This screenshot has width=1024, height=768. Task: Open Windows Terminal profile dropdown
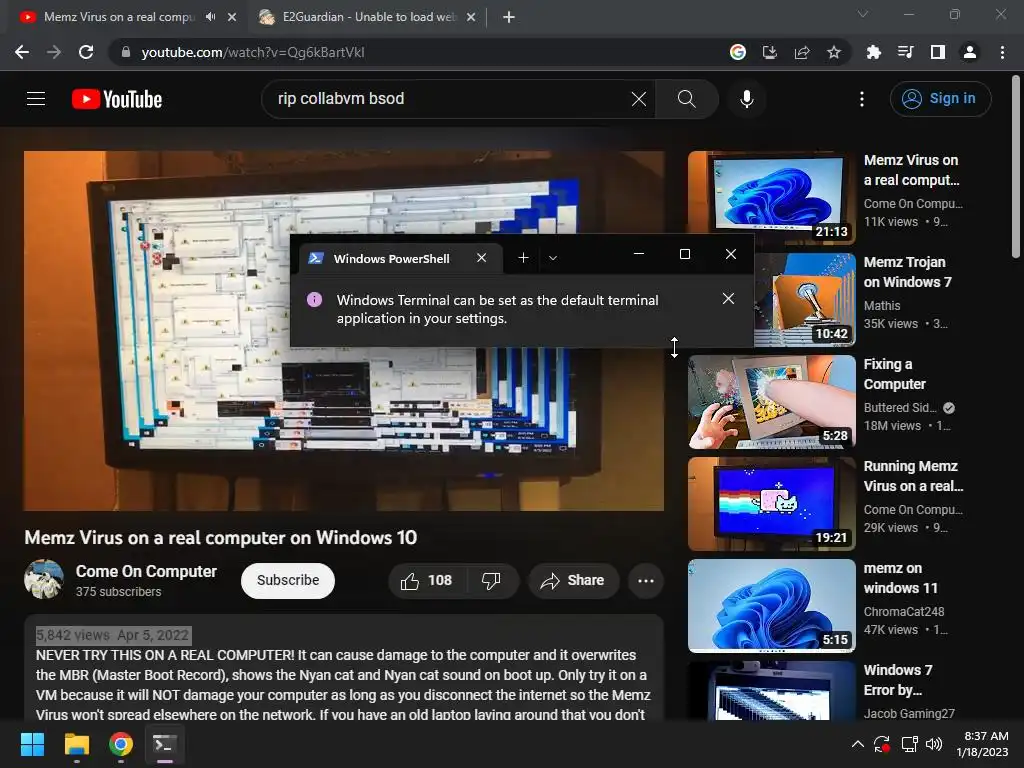[552, 258]
